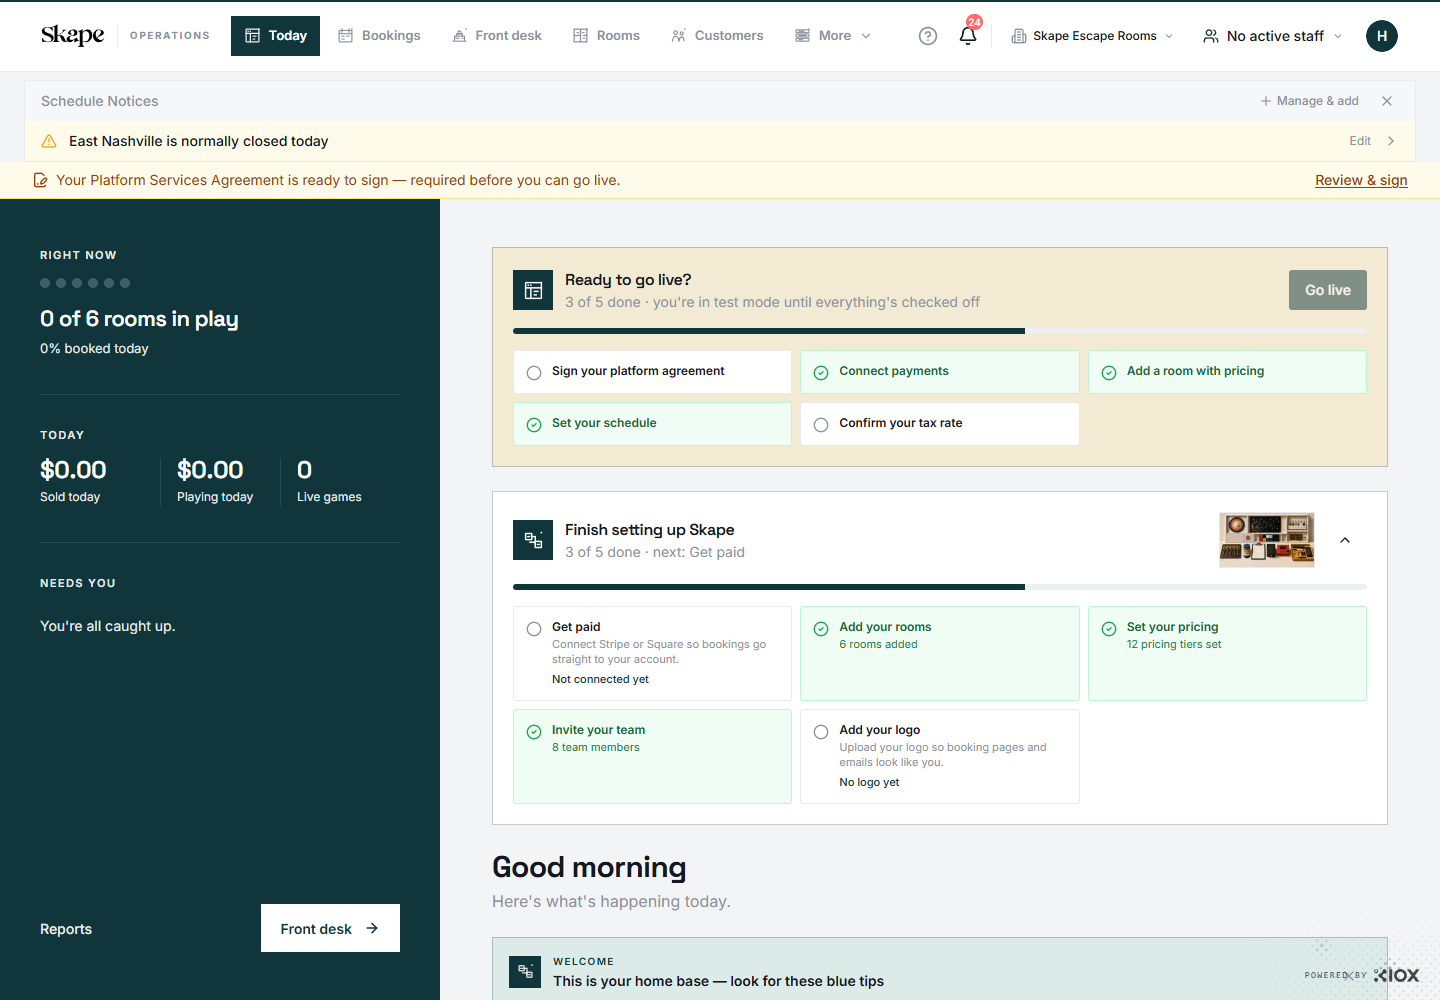
Task: Click the "$0.00 Playing today" stat
Action: pos(215,480)
